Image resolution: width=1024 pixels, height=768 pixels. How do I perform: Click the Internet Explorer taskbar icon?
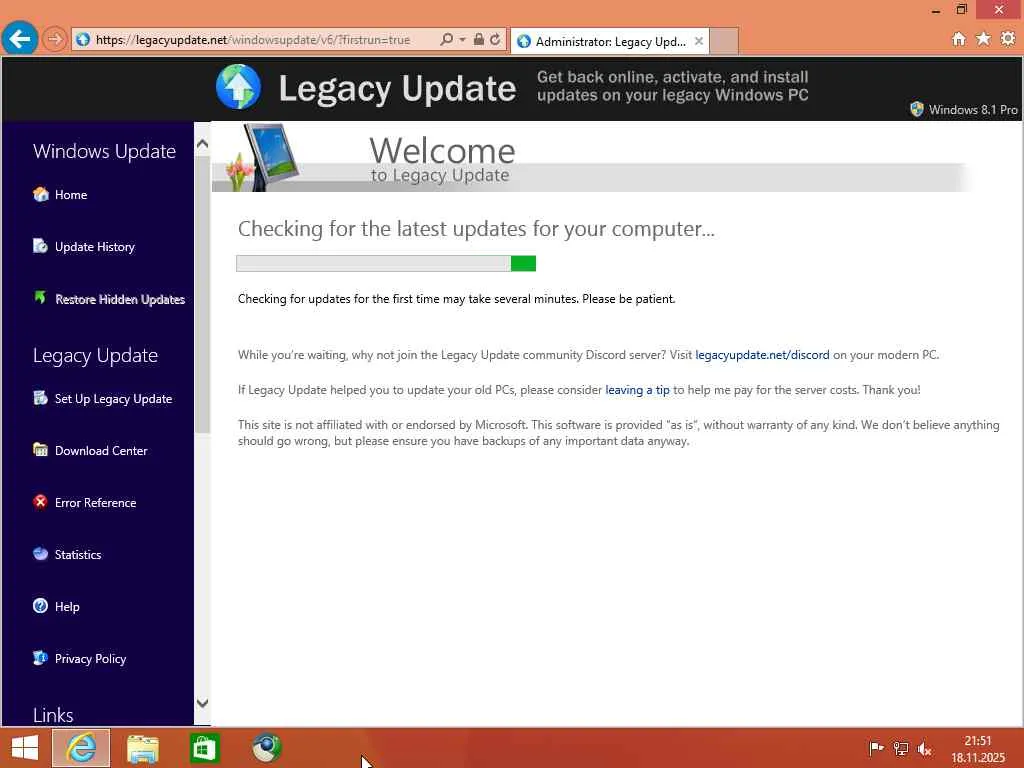point(81,748)
